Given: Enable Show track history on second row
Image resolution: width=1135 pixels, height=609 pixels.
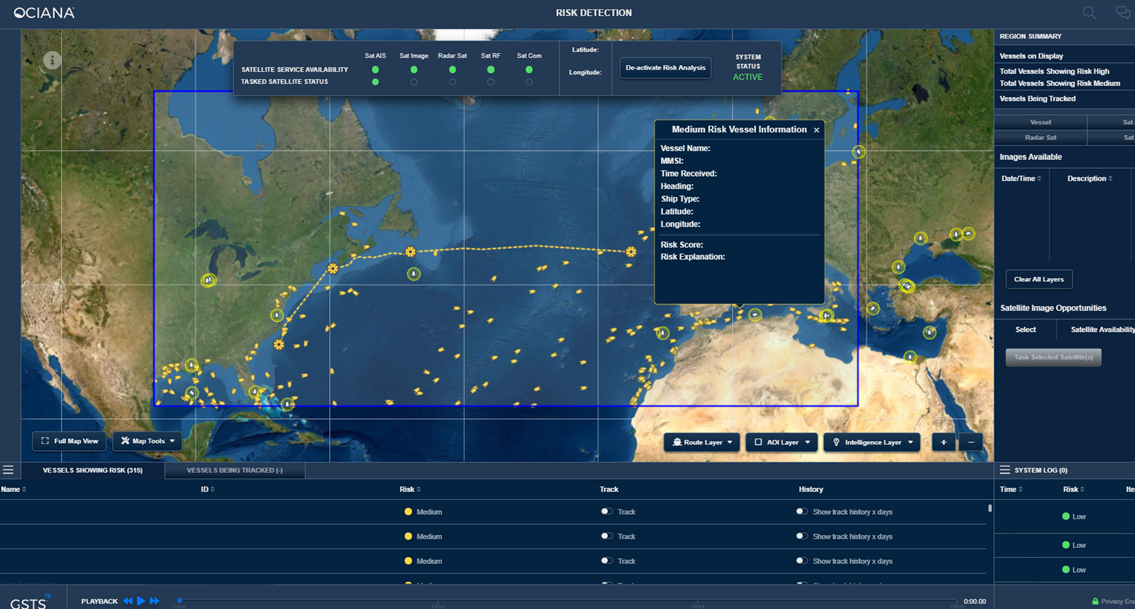Looking at the screenshot, I should coord(801,536).
